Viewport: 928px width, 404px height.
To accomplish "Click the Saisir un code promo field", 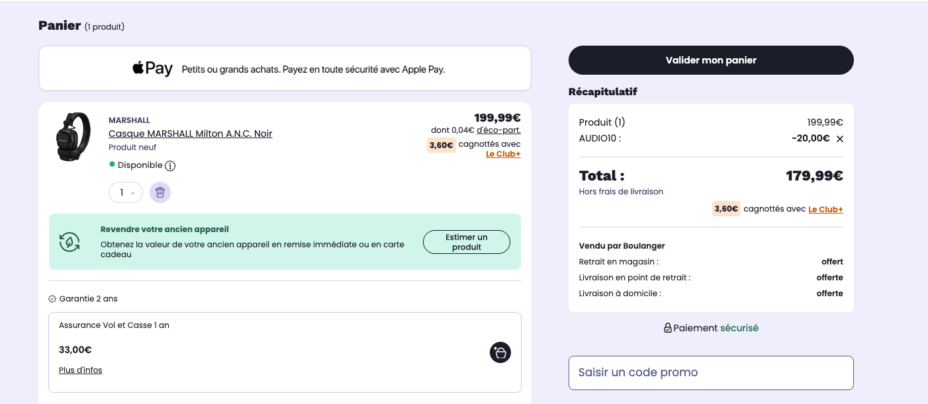I will 711,373.
